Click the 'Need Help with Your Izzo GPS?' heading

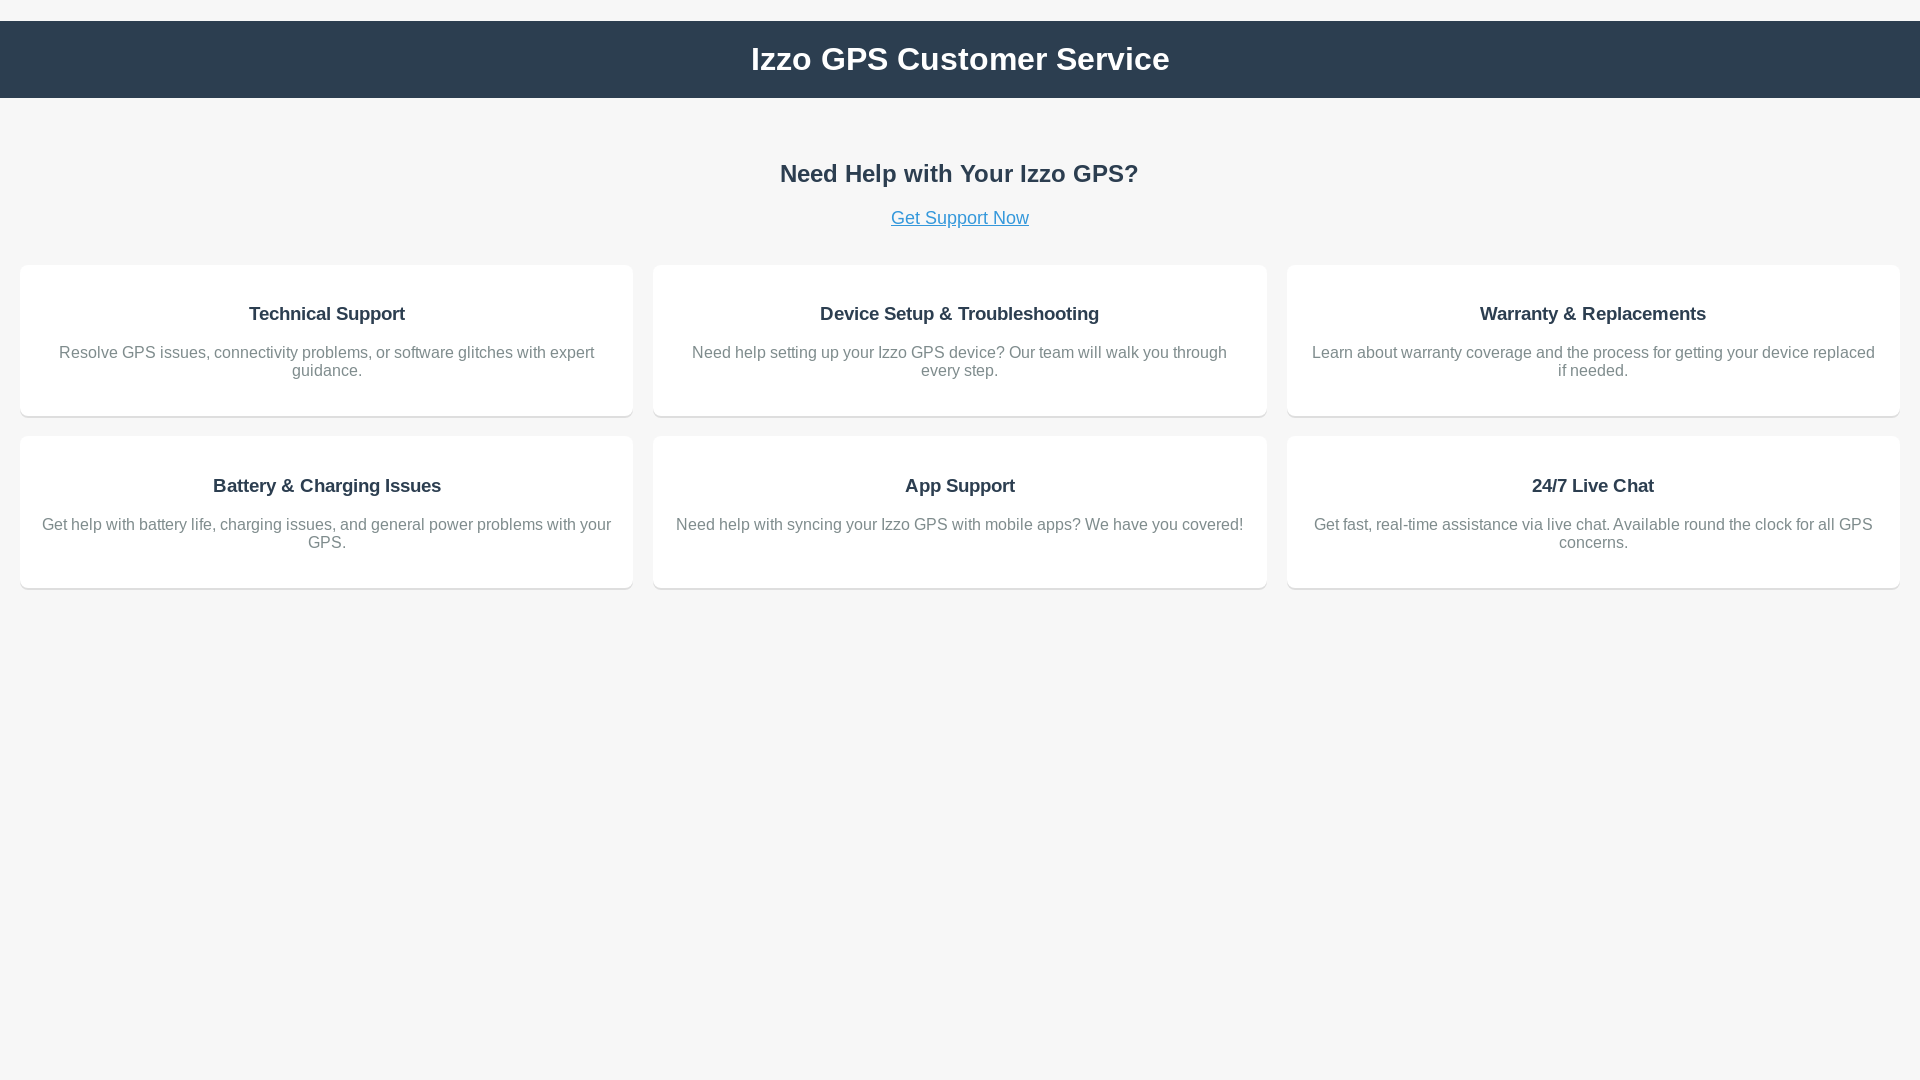click(x=959, y=174)
